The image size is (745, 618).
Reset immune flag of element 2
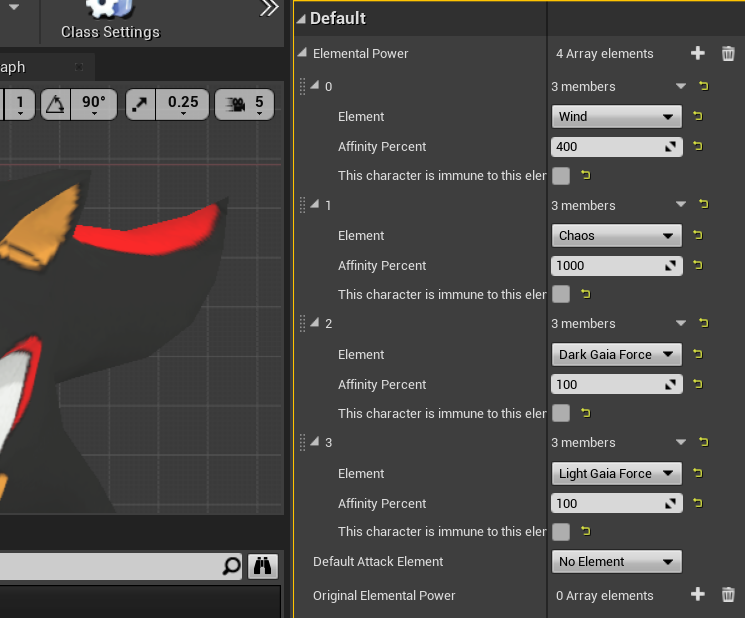coord(585,413)
